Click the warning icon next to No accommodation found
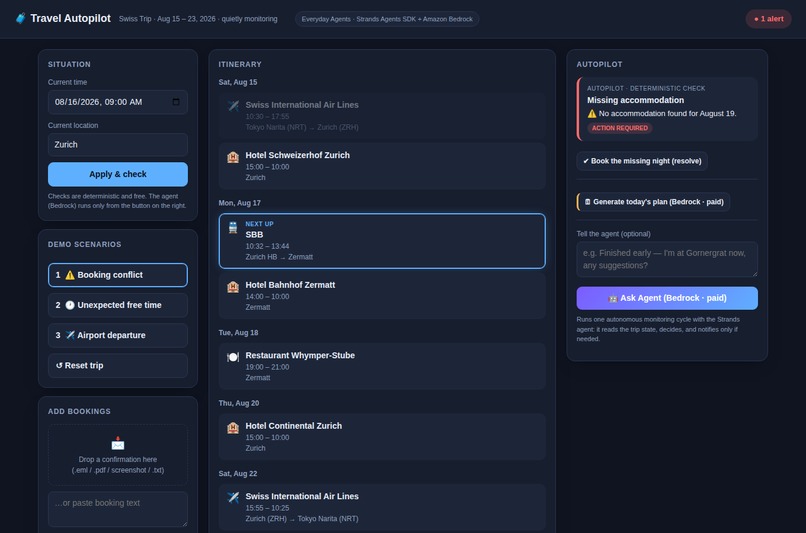 pyautogui.click(x=592, y=114)
